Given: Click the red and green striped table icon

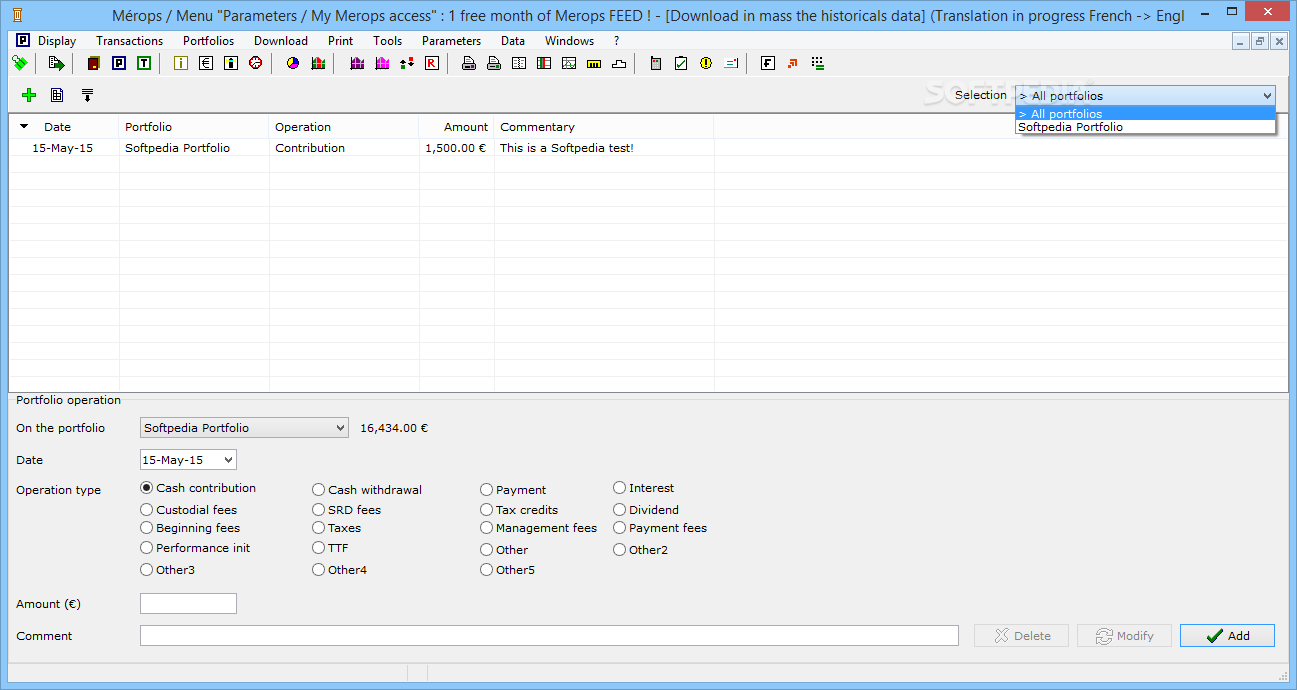Looking at the screenshot, I should [x=544, y=63].
